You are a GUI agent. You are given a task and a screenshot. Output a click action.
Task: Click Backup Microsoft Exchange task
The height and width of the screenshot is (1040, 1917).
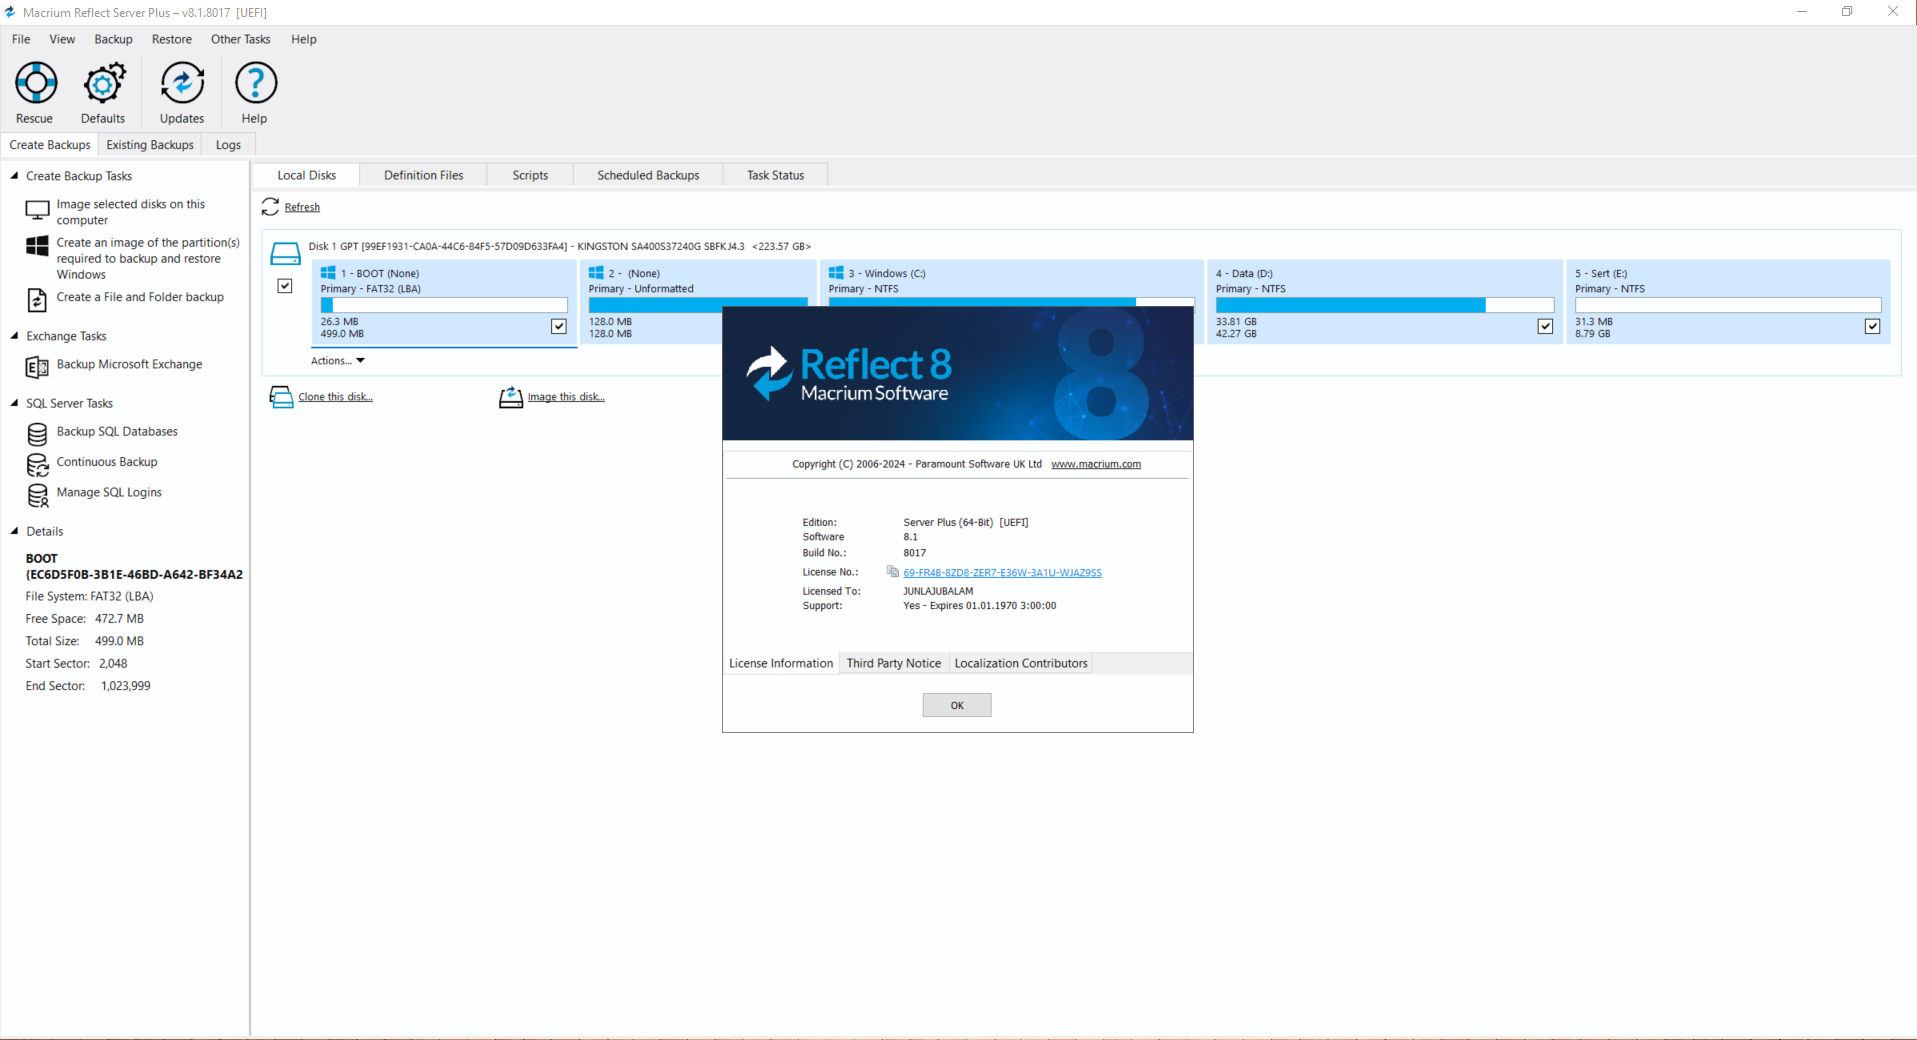(x=129, y=364)
